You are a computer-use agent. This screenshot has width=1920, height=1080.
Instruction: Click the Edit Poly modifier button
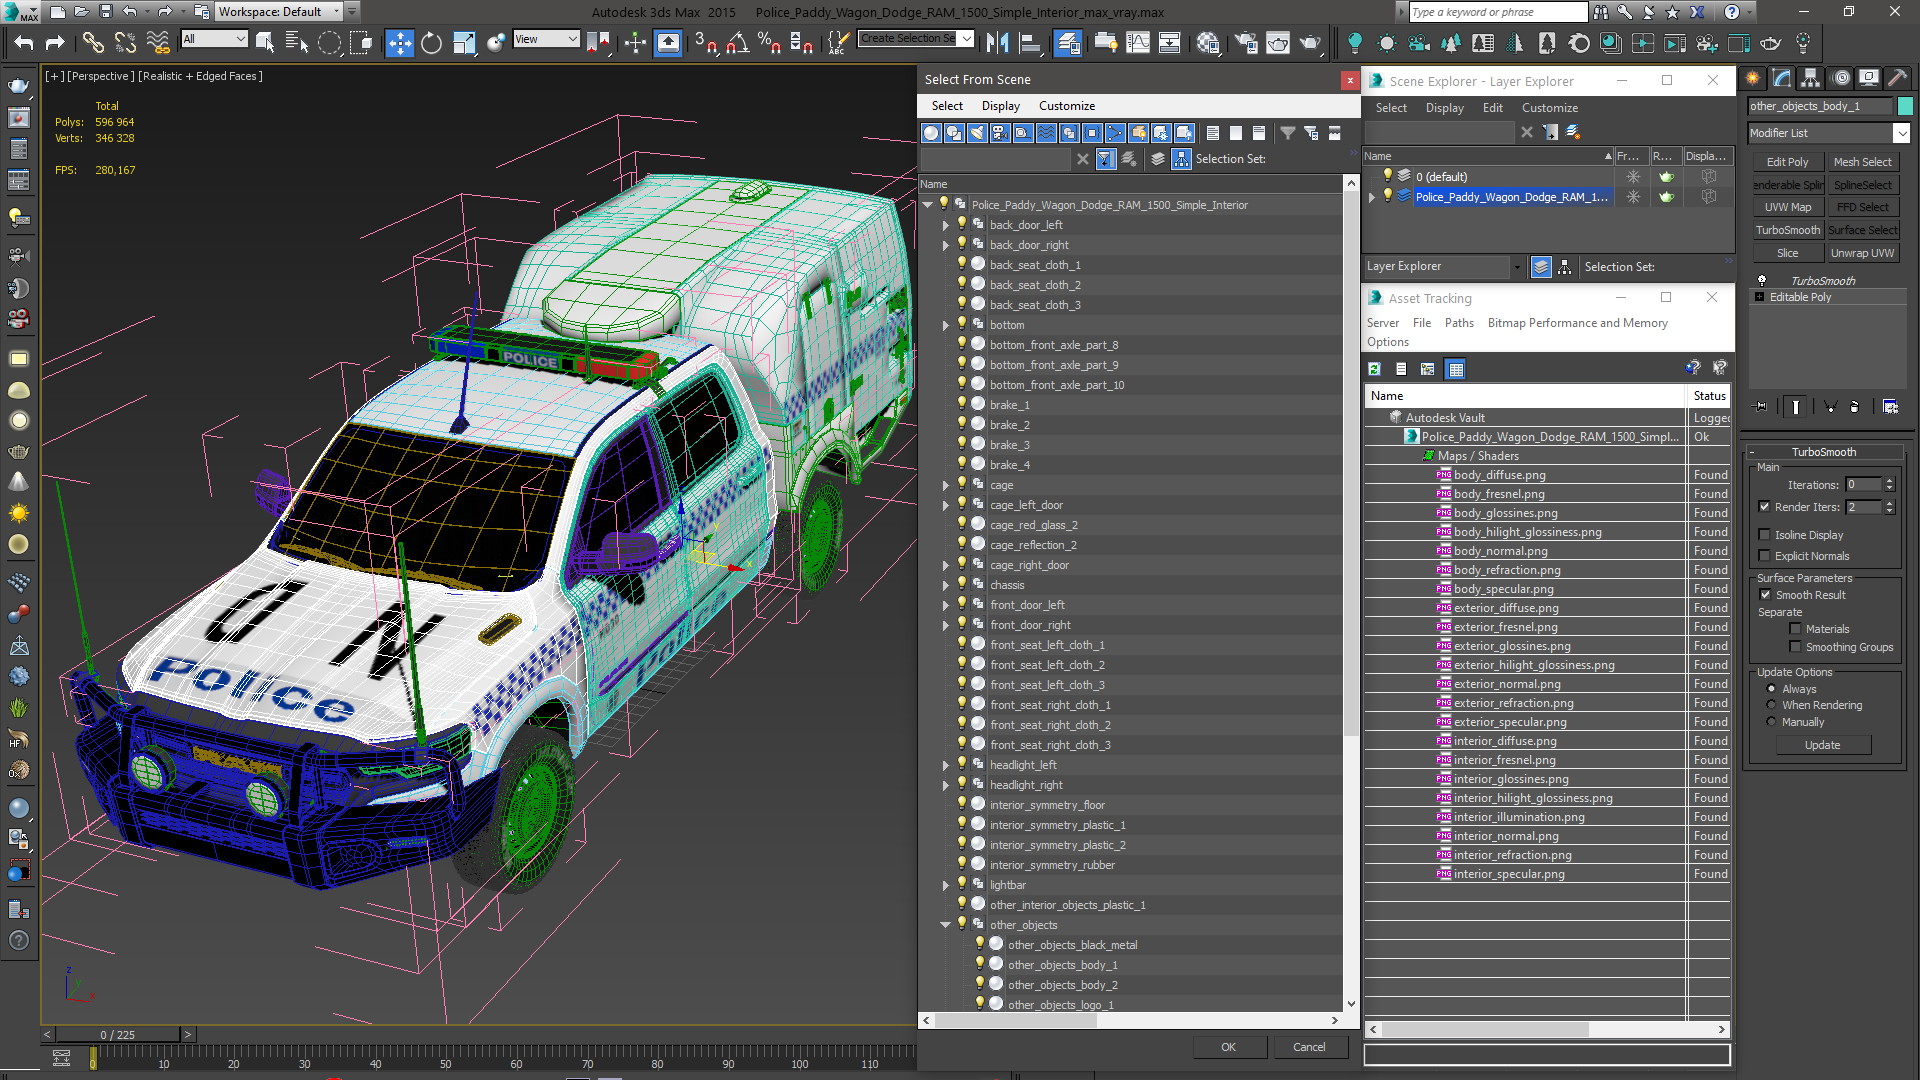tap(1787, 162)
